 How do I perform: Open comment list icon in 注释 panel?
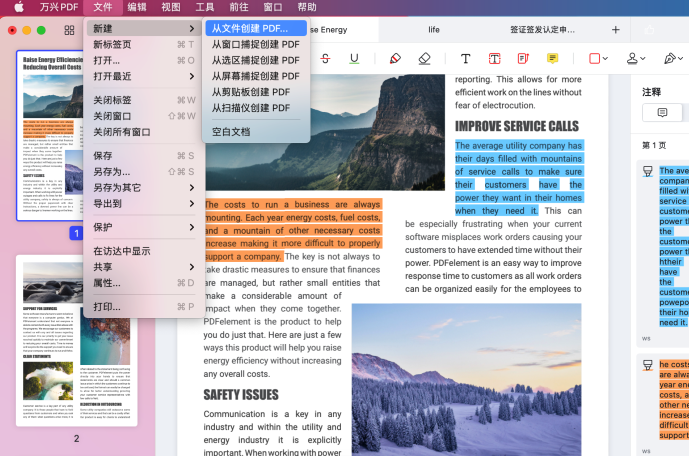tap(662, 113)
